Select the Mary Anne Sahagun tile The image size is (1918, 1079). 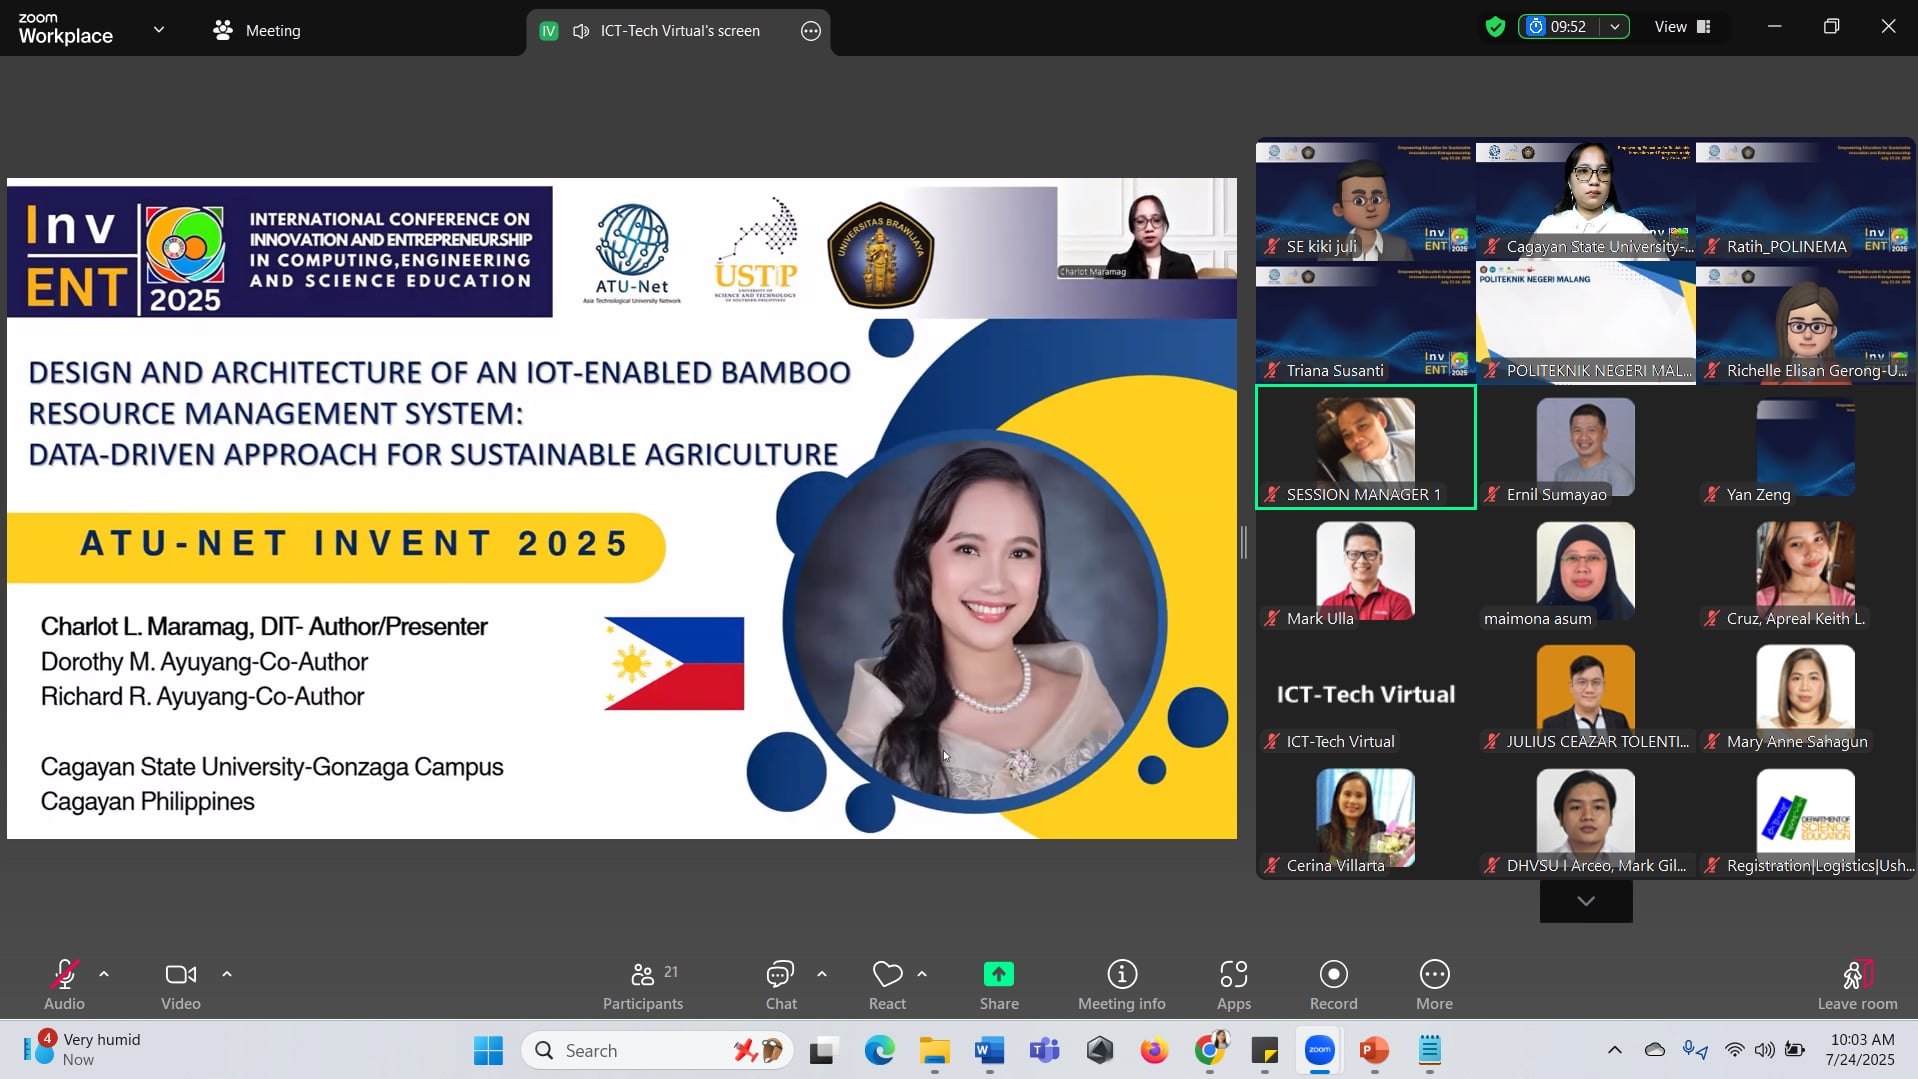click(x=1806, y=694)
